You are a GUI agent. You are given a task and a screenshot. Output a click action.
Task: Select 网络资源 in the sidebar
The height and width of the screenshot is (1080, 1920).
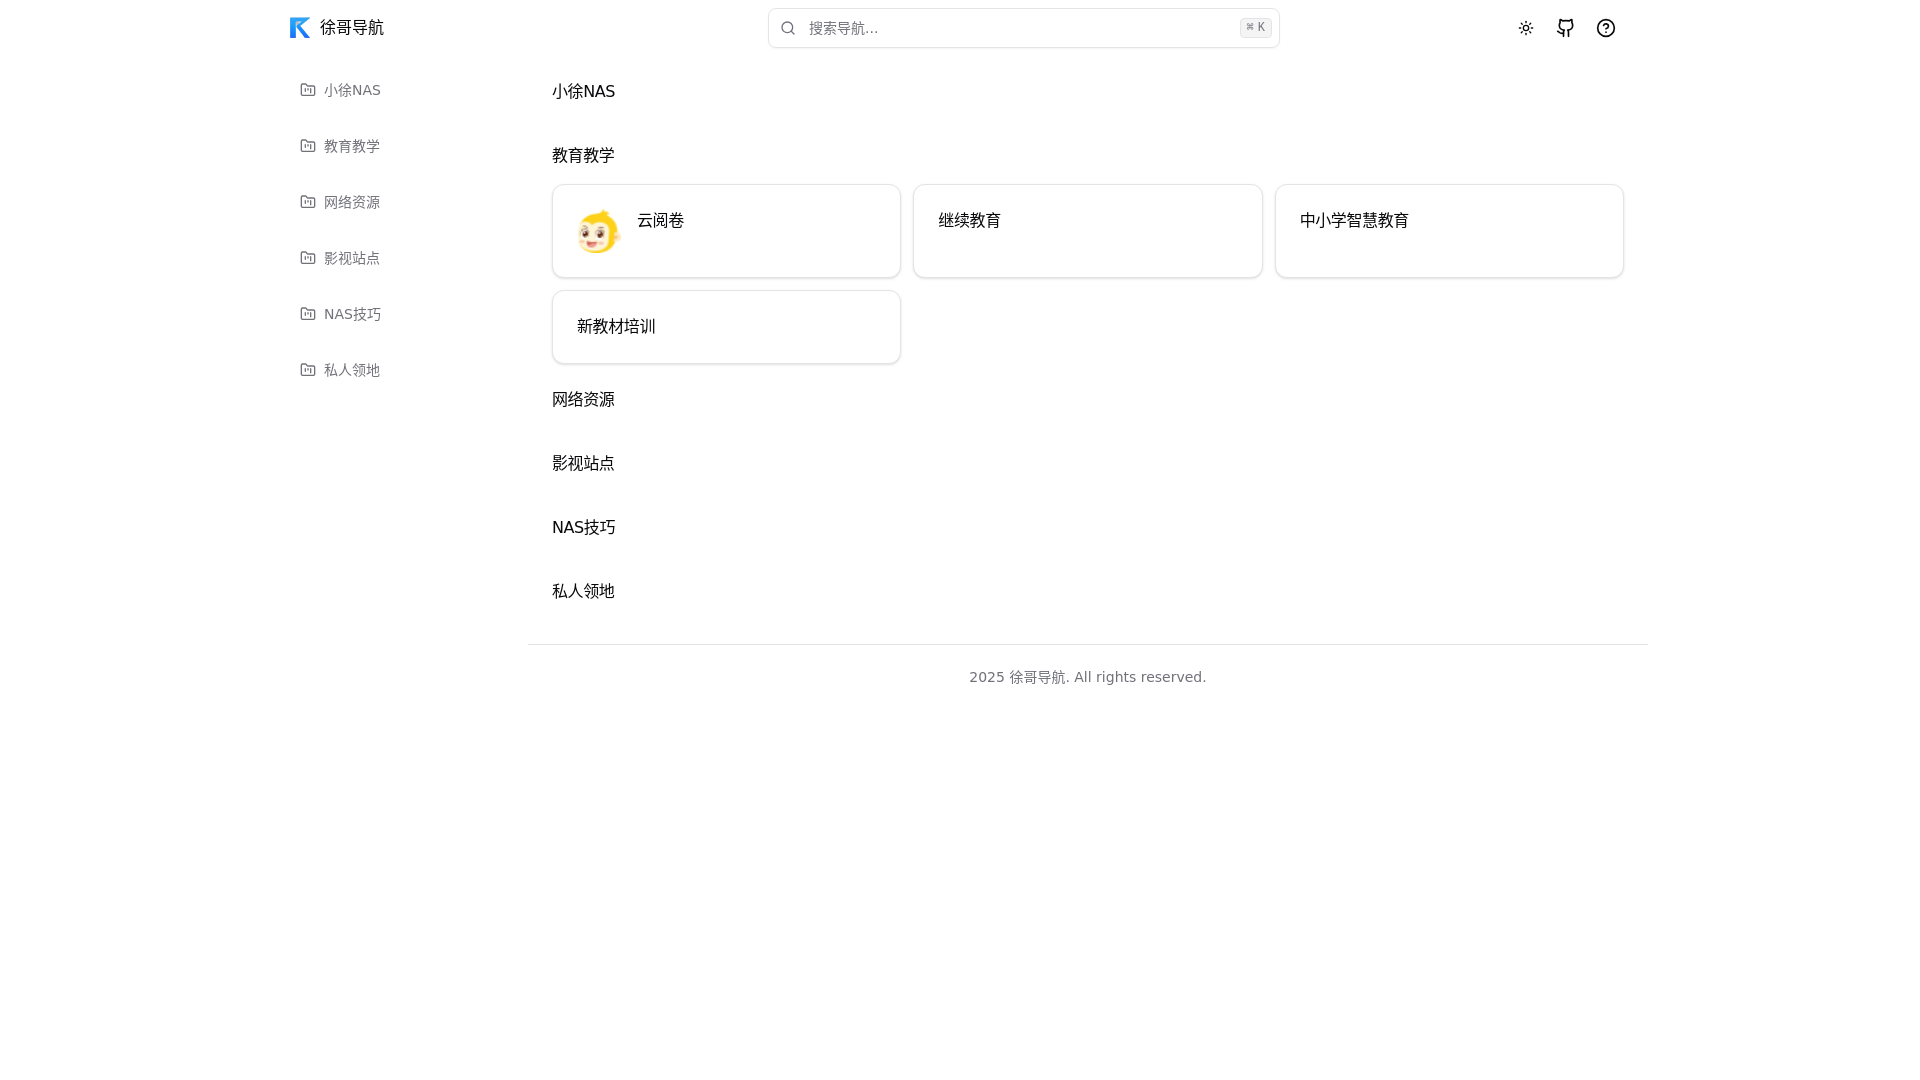click(x=352, y=202)
